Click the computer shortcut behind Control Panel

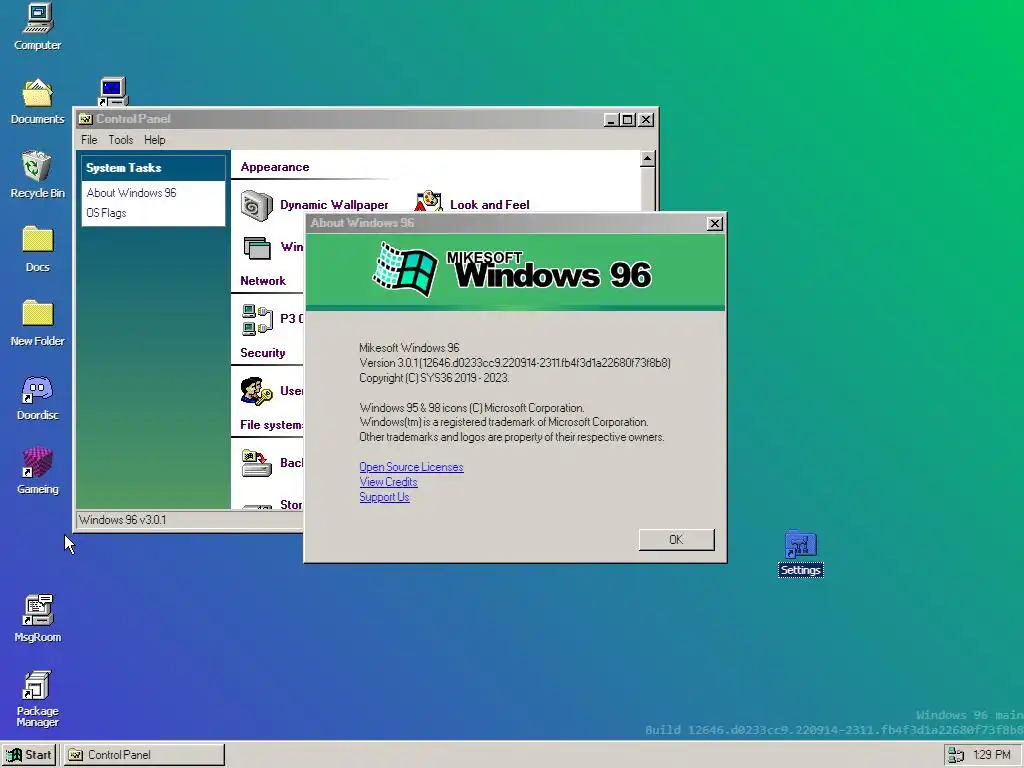click(x=113, y=91)
